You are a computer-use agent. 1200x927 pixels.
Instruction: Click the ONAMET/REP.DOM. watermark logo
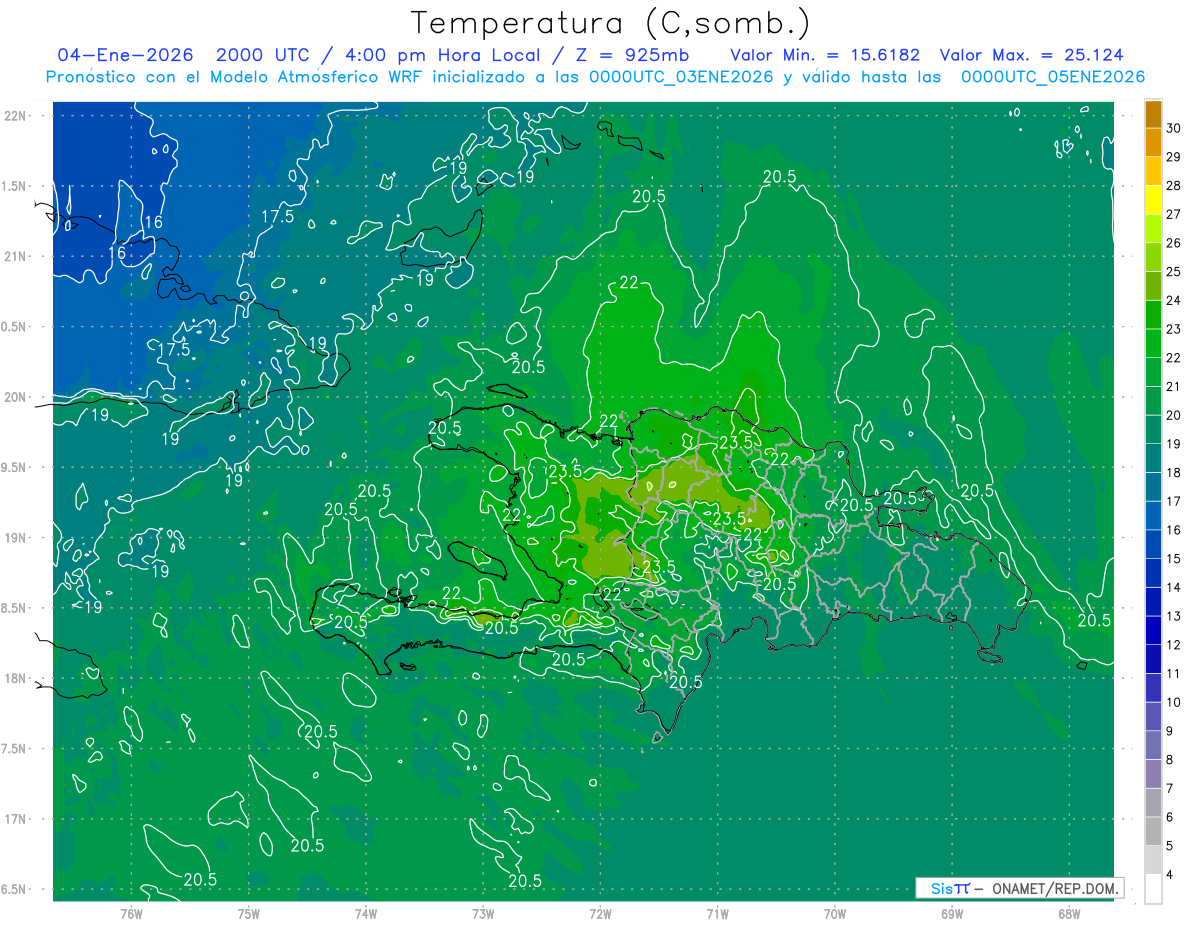[x=1020, y=888]
